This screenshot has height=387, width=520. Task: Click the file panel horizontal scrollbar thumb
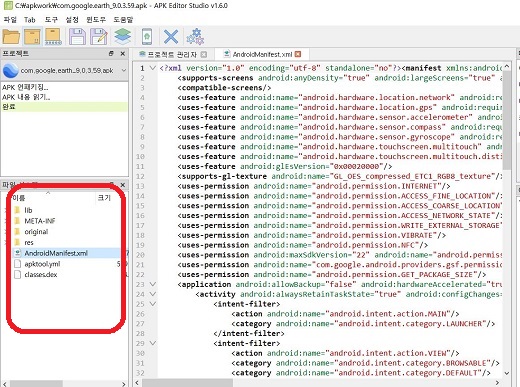click(35, 384)
